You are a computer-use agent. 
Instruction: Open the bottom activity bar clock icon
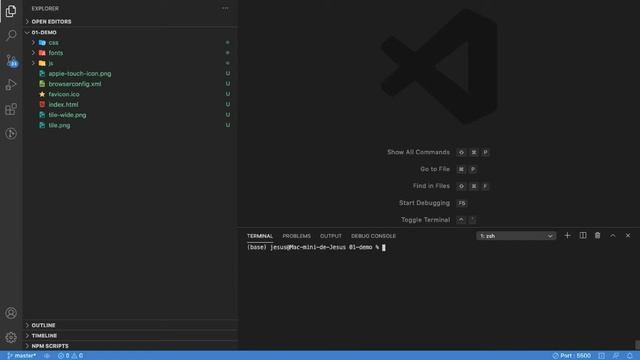(x=11, y=133)
